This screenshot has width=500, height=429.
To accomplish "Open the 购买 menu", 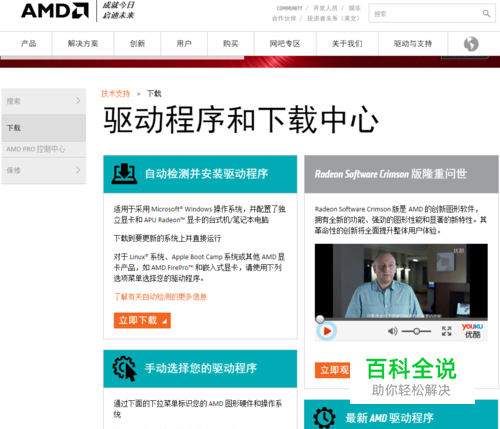I will pyautogui.click(x=231, y=44).
